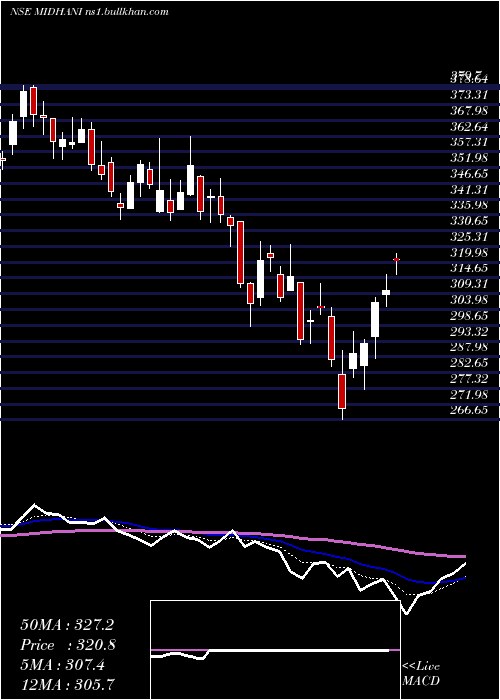
Task: Select the 12MA : 305.7 value
Action: 67,685
